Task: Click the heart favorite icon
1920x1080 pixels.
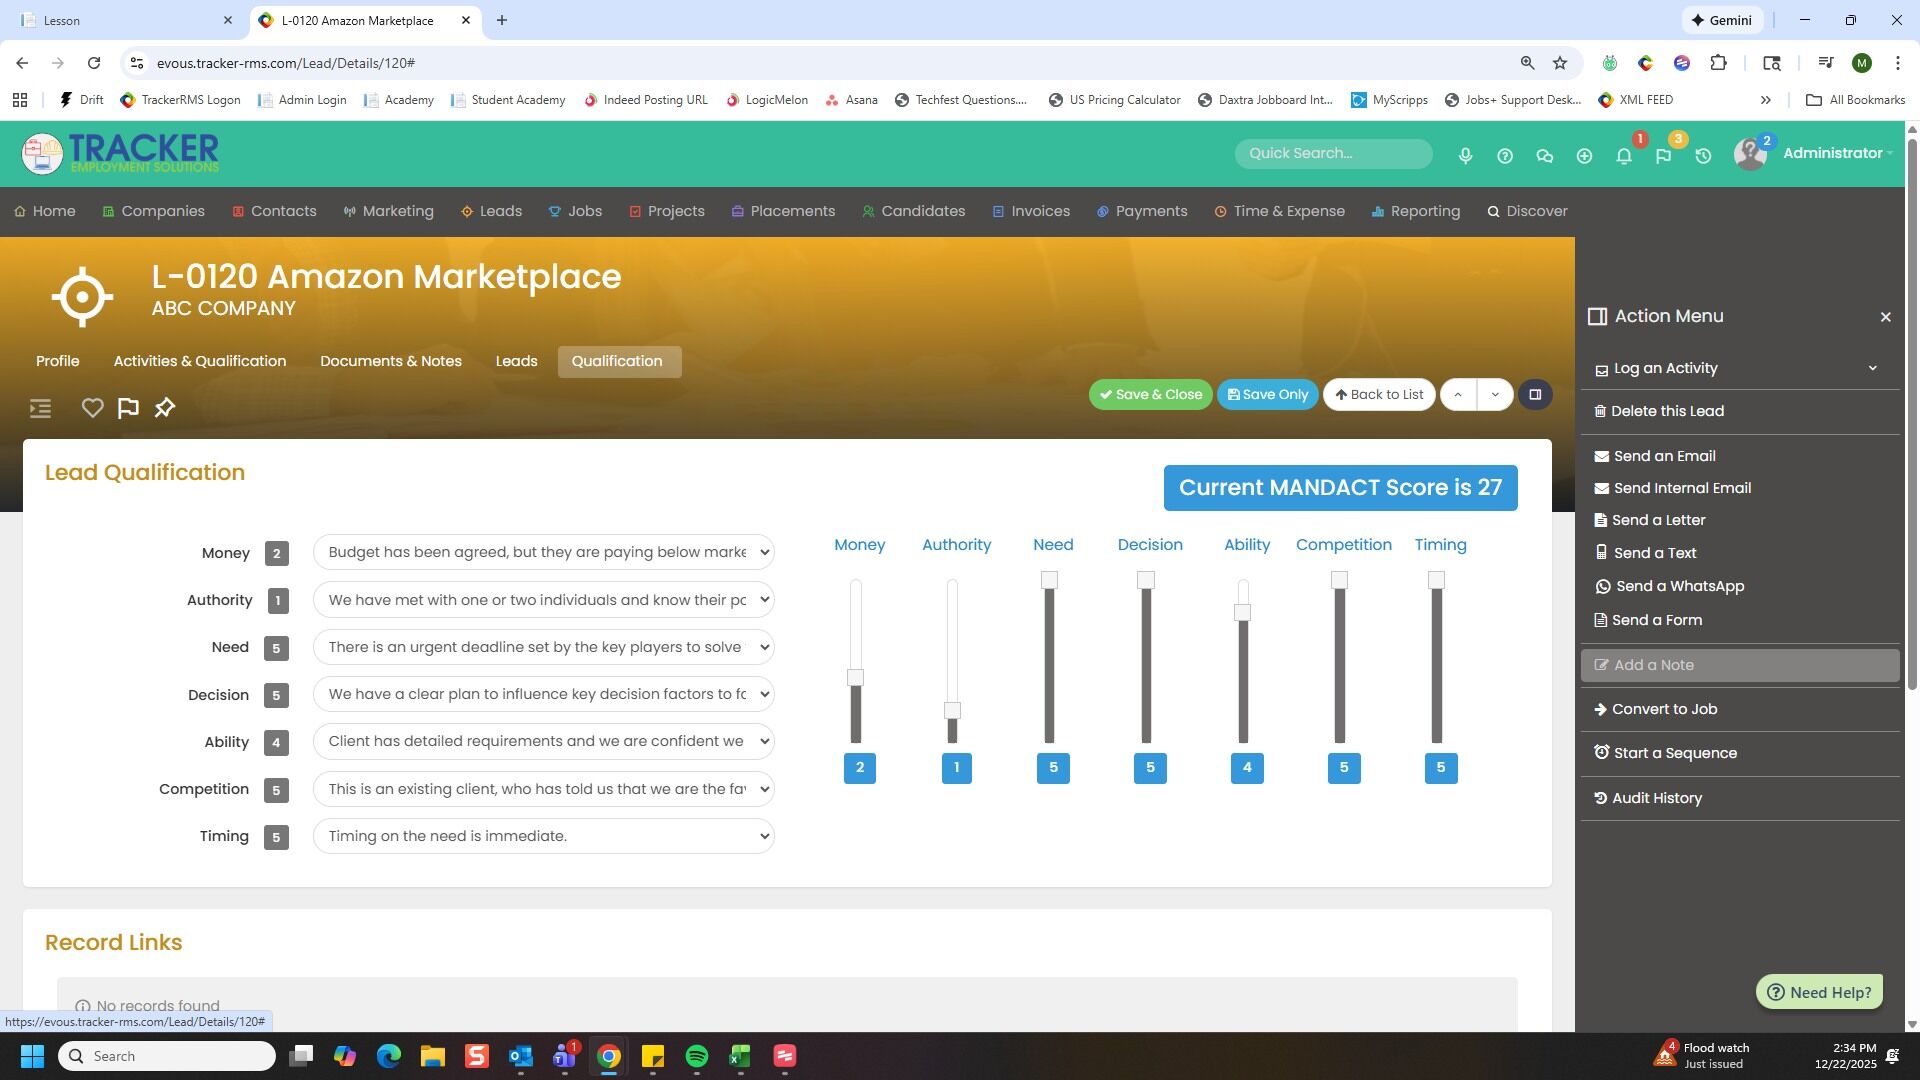Action: coord(92,408)
